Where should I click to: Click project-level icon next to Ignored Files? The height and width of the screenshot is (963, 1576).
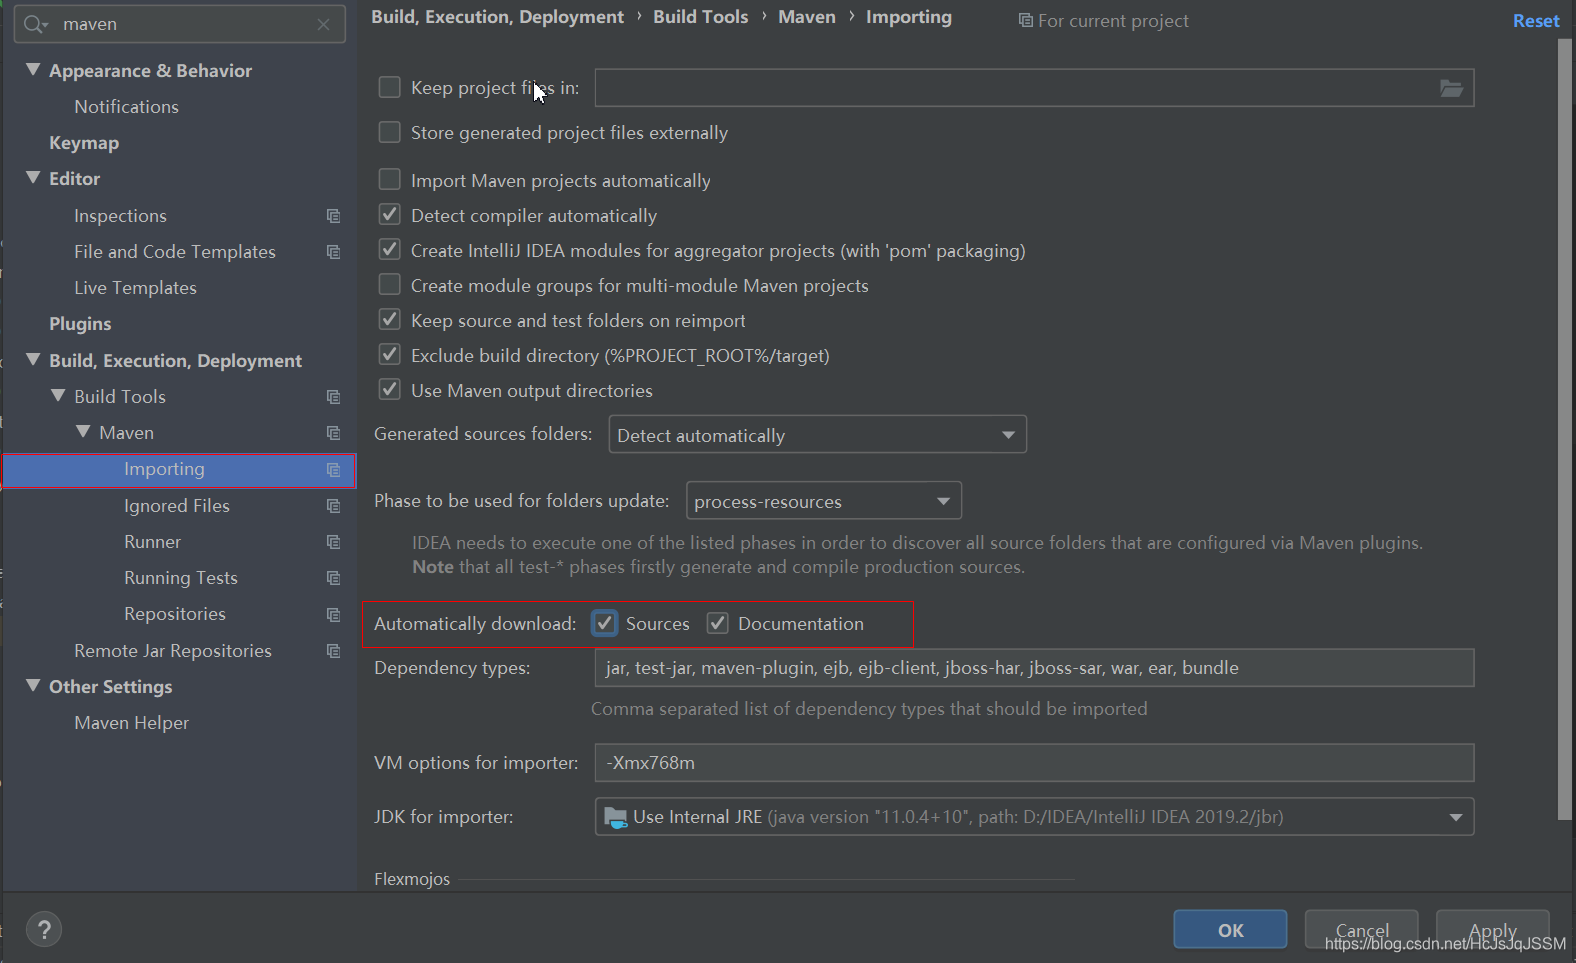click(333, 506)
